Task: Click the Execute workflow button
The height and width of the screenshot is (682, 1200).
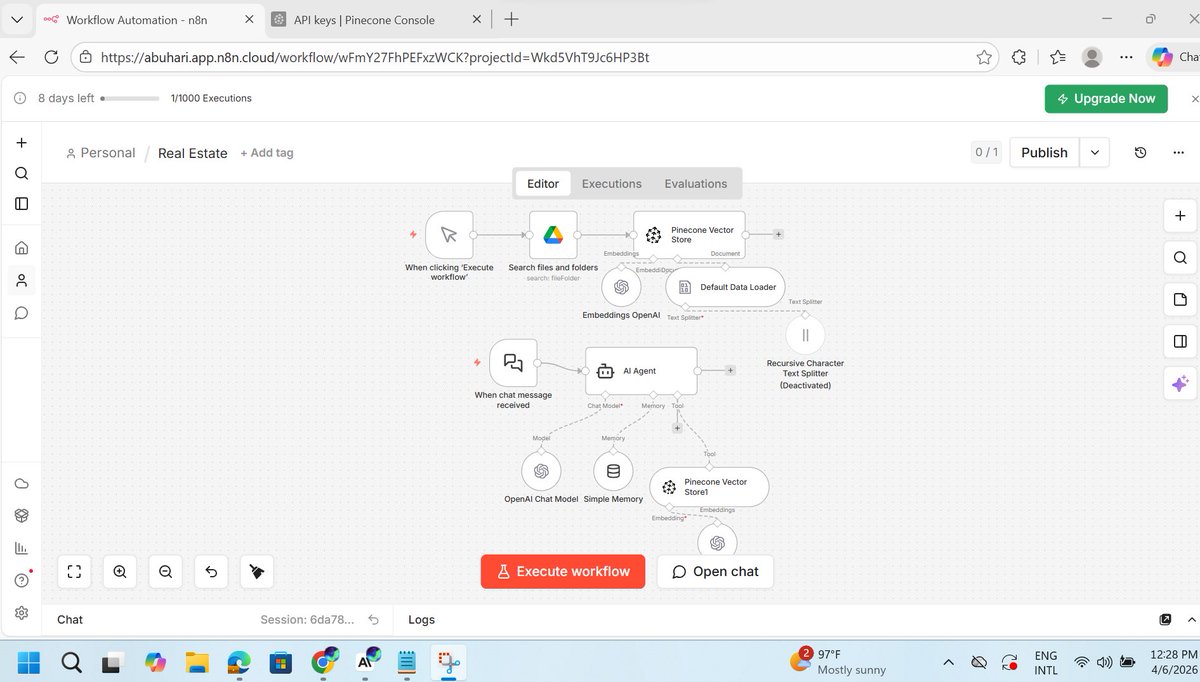Action: click(562, 571)
